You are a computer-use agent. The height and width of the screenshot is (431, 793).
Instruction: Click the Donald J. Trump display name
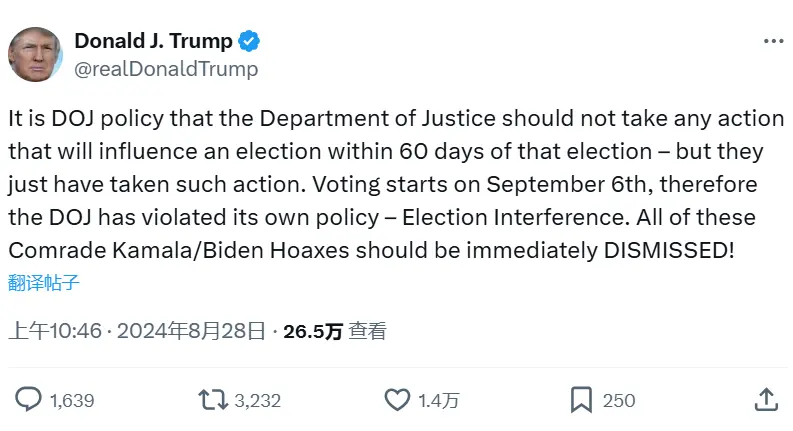(x=153, y=41)
